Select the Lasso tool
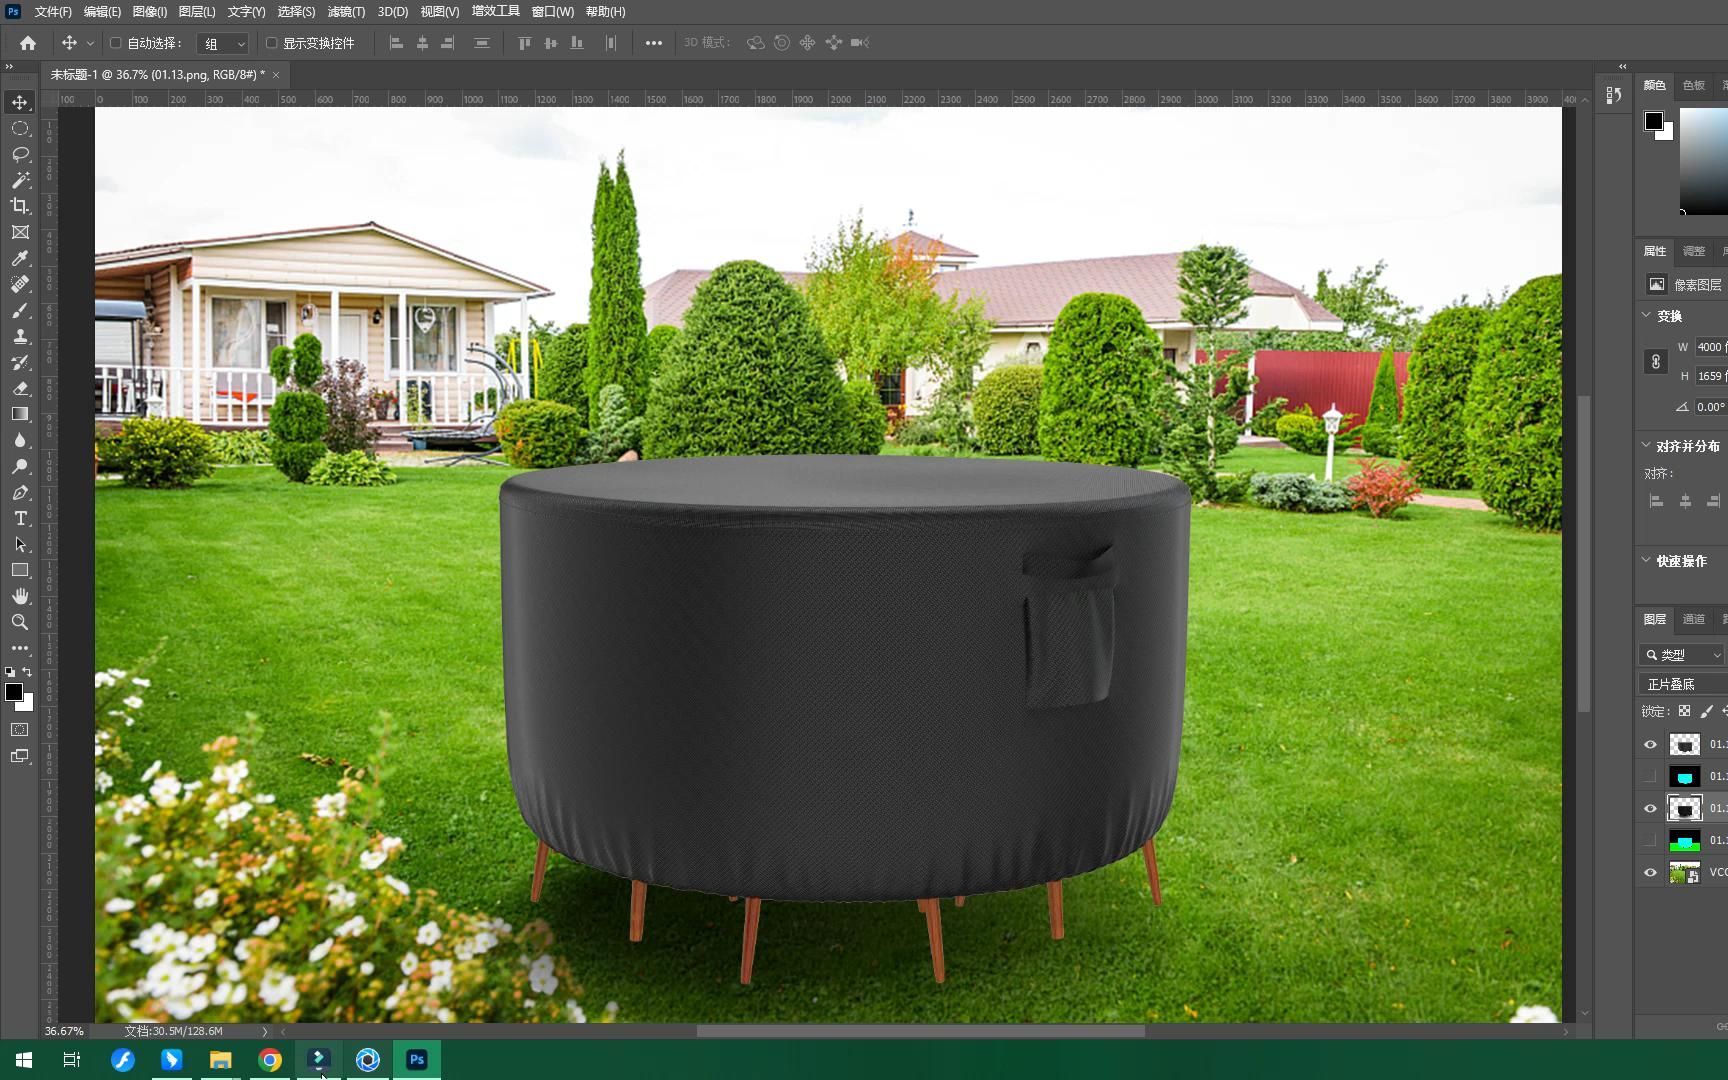The image size is (1728, 1080). (x=20, y=154)
